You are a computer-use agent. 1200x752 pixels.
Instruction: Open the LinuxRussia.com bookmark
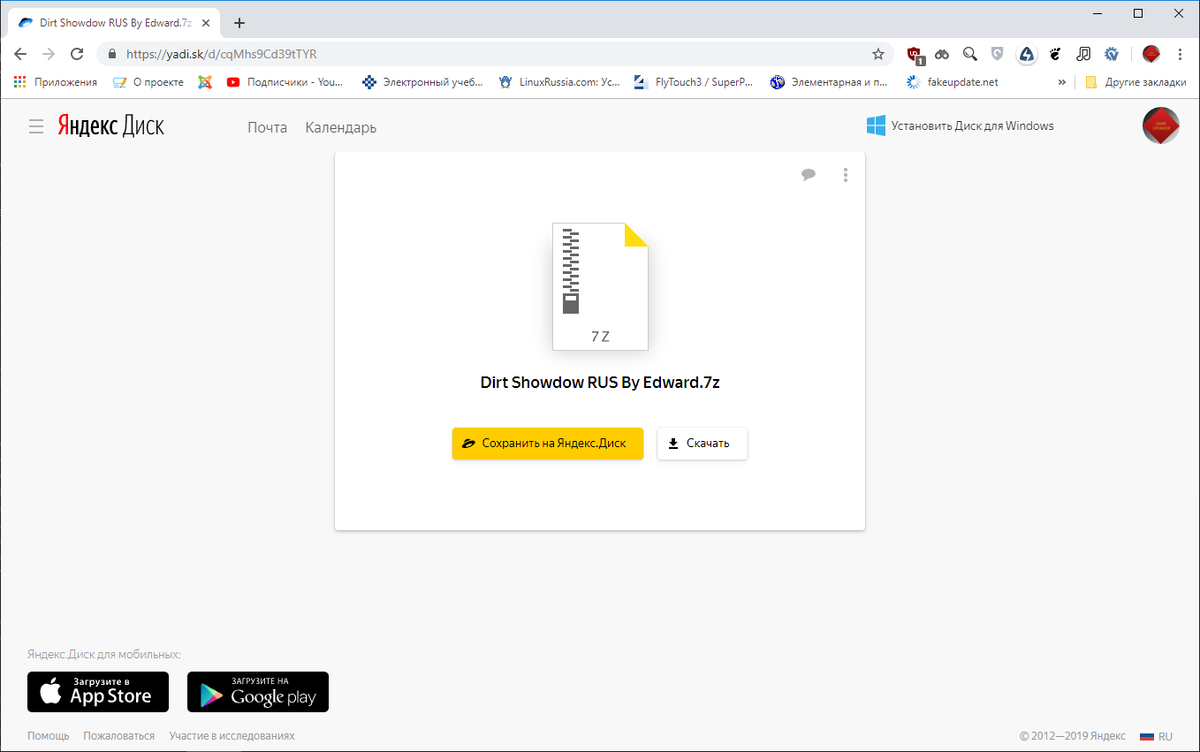[560, 82]
